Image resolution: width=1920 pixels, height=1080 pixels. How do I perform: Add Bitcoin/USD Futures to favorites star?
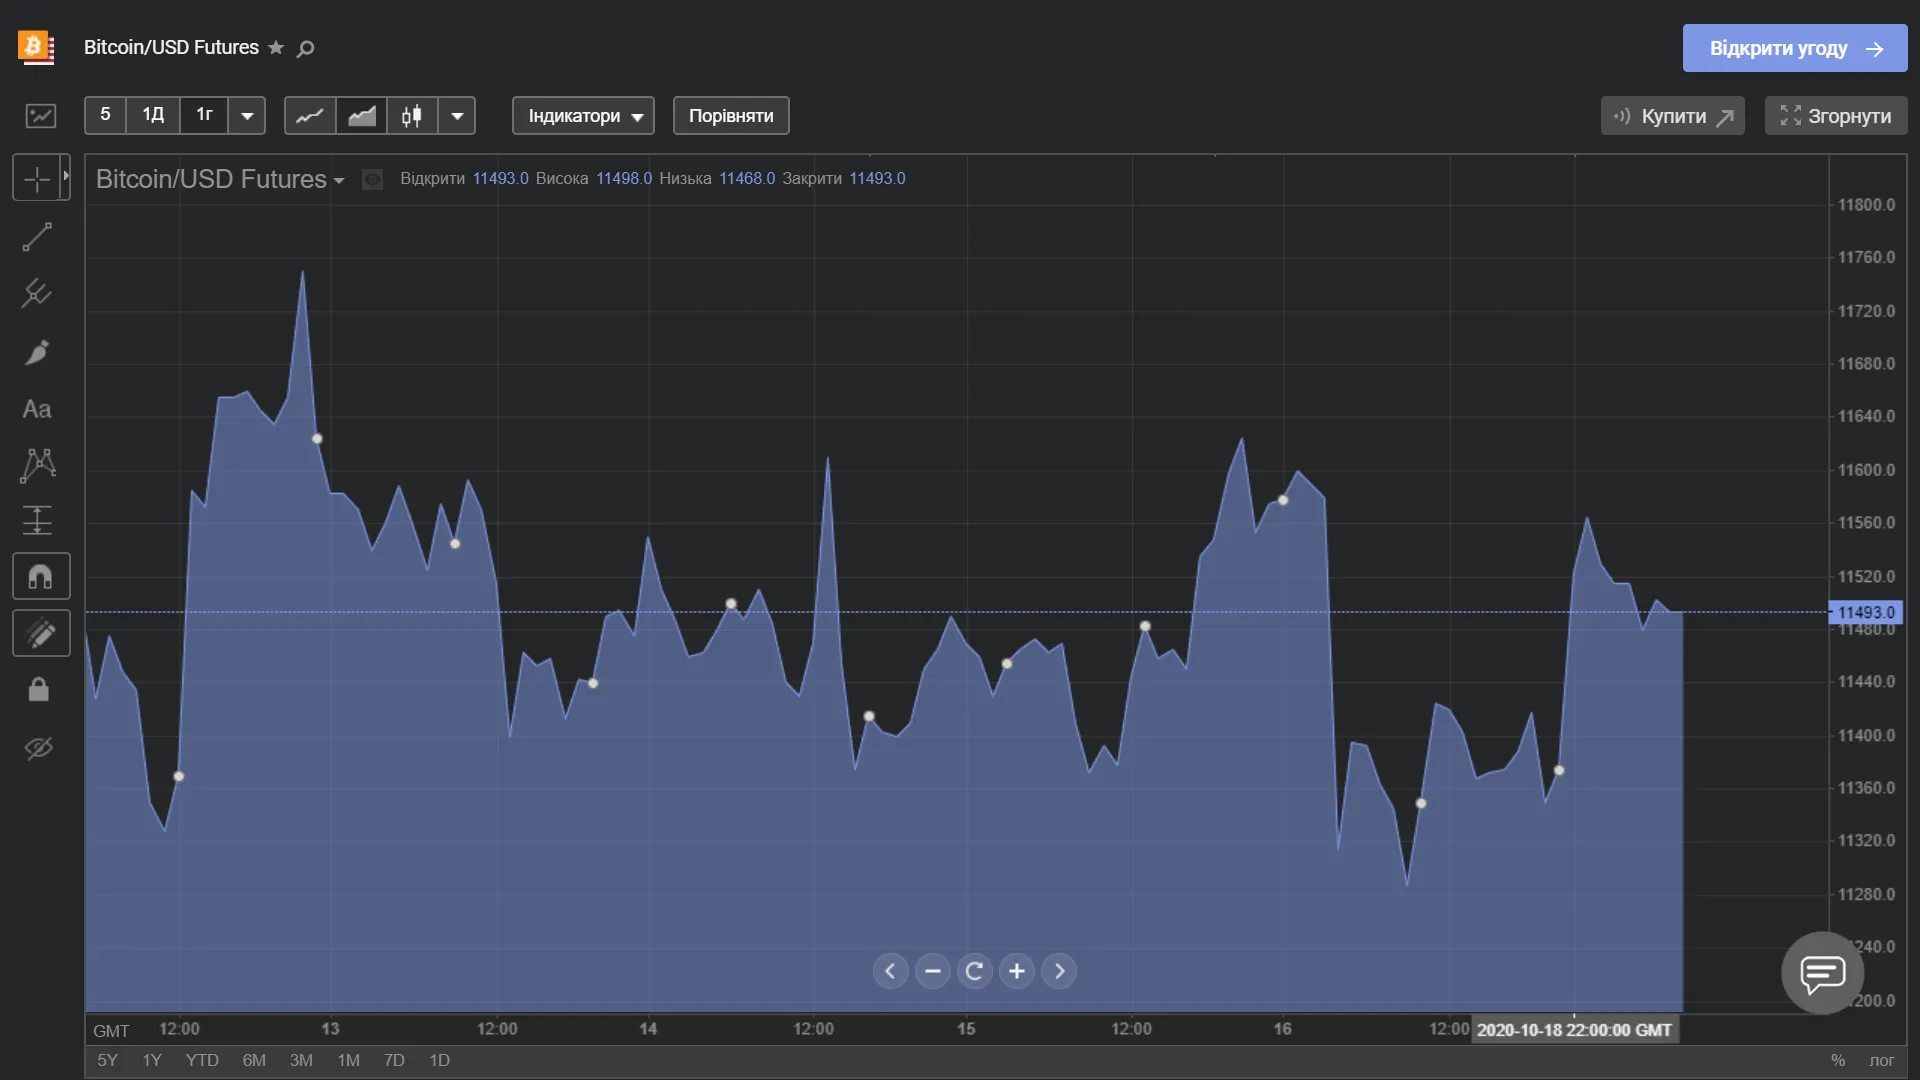[276, 48]
